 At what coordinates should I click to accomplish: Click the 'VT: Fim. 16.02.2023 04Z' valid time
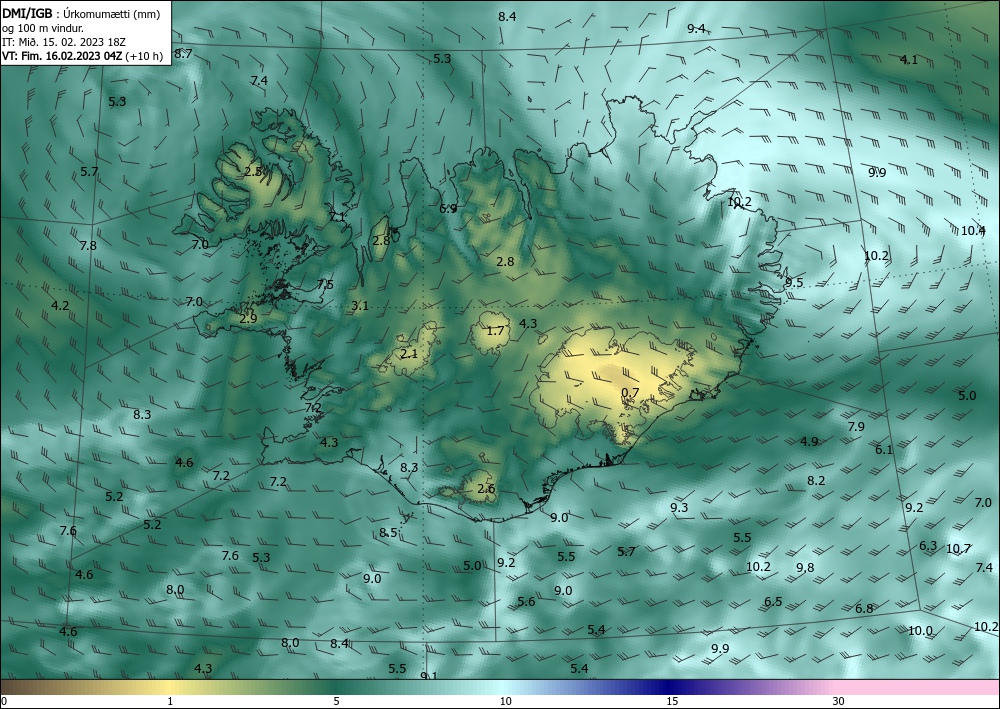pos(62,56)
